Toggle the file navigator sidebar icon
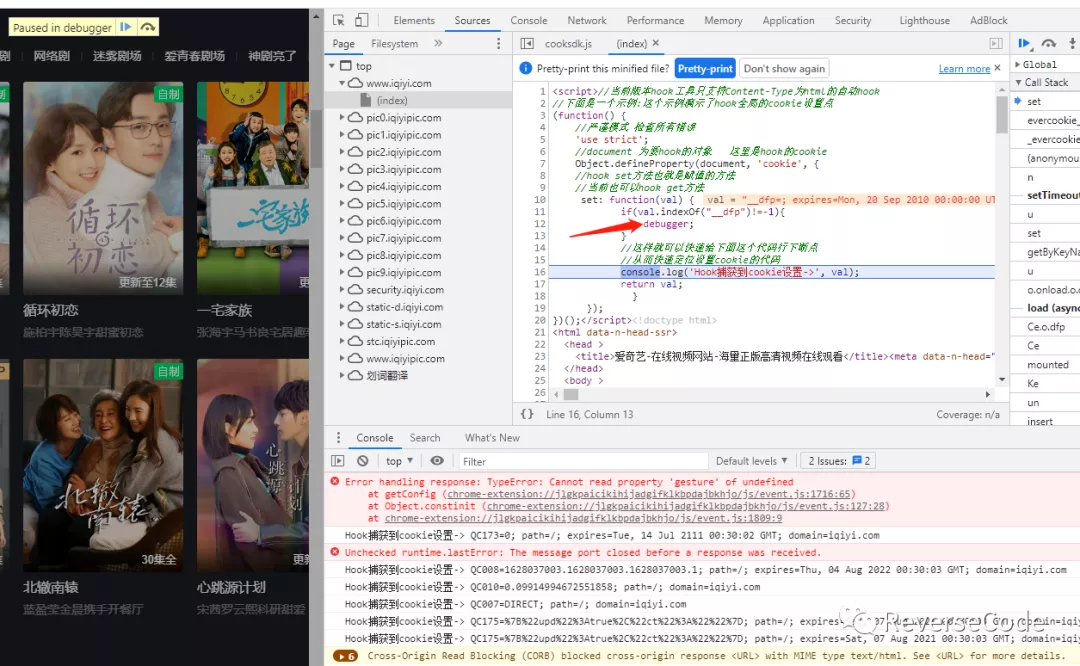 527,43
